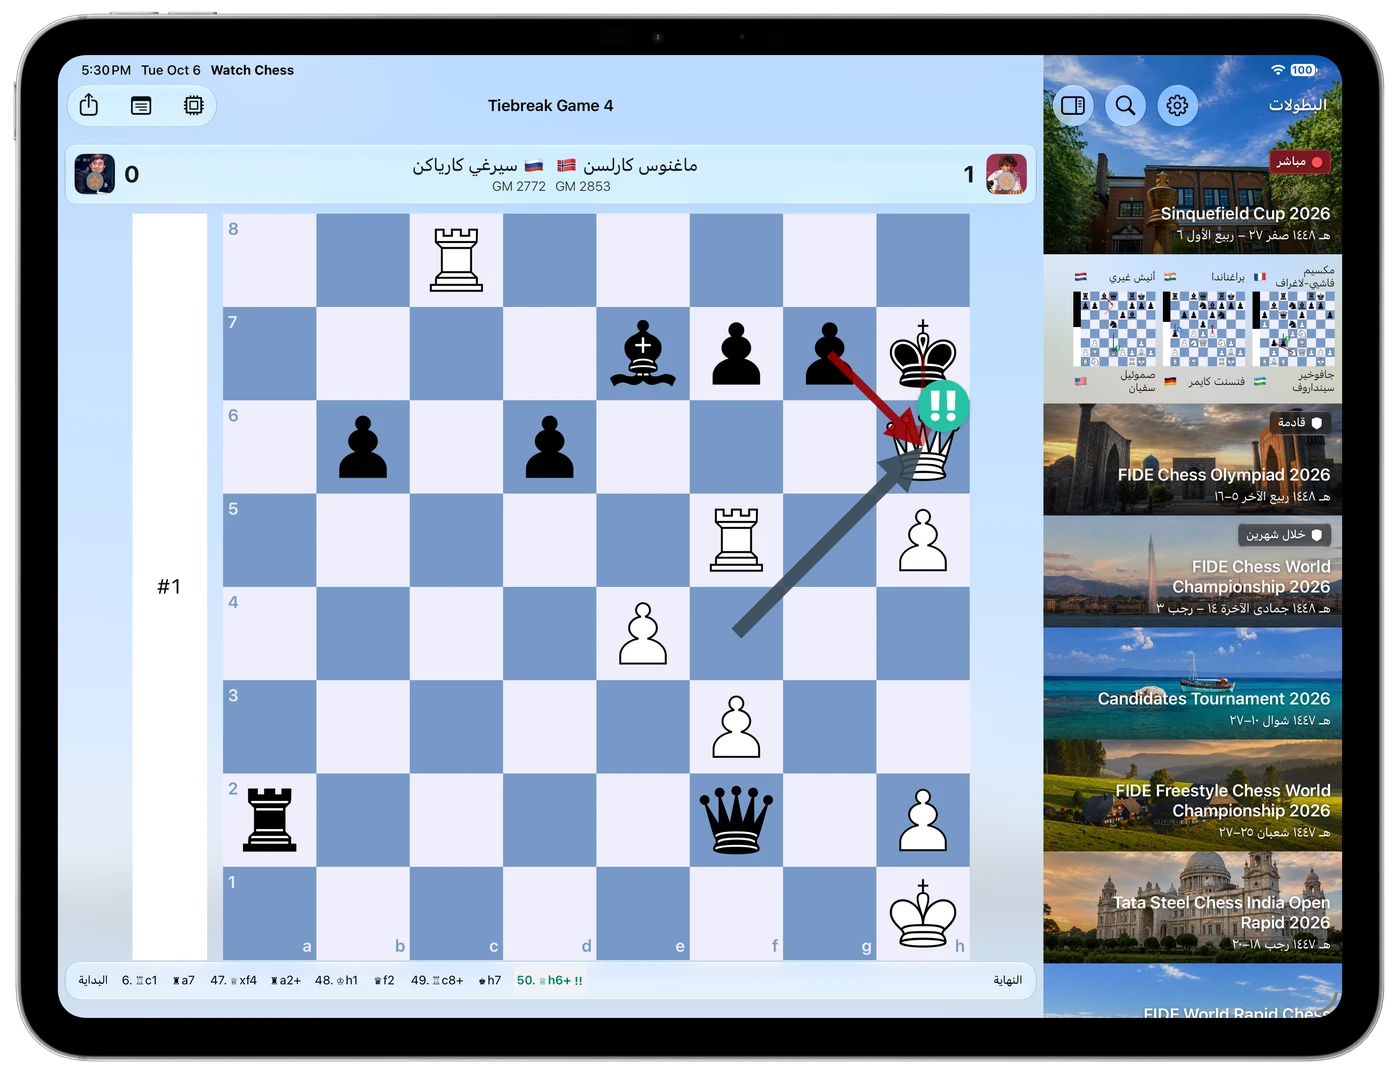The width and height of the screenshot is (1400, 1073).
Task: Open the game notation list icon
Action: tap(141, 105)
